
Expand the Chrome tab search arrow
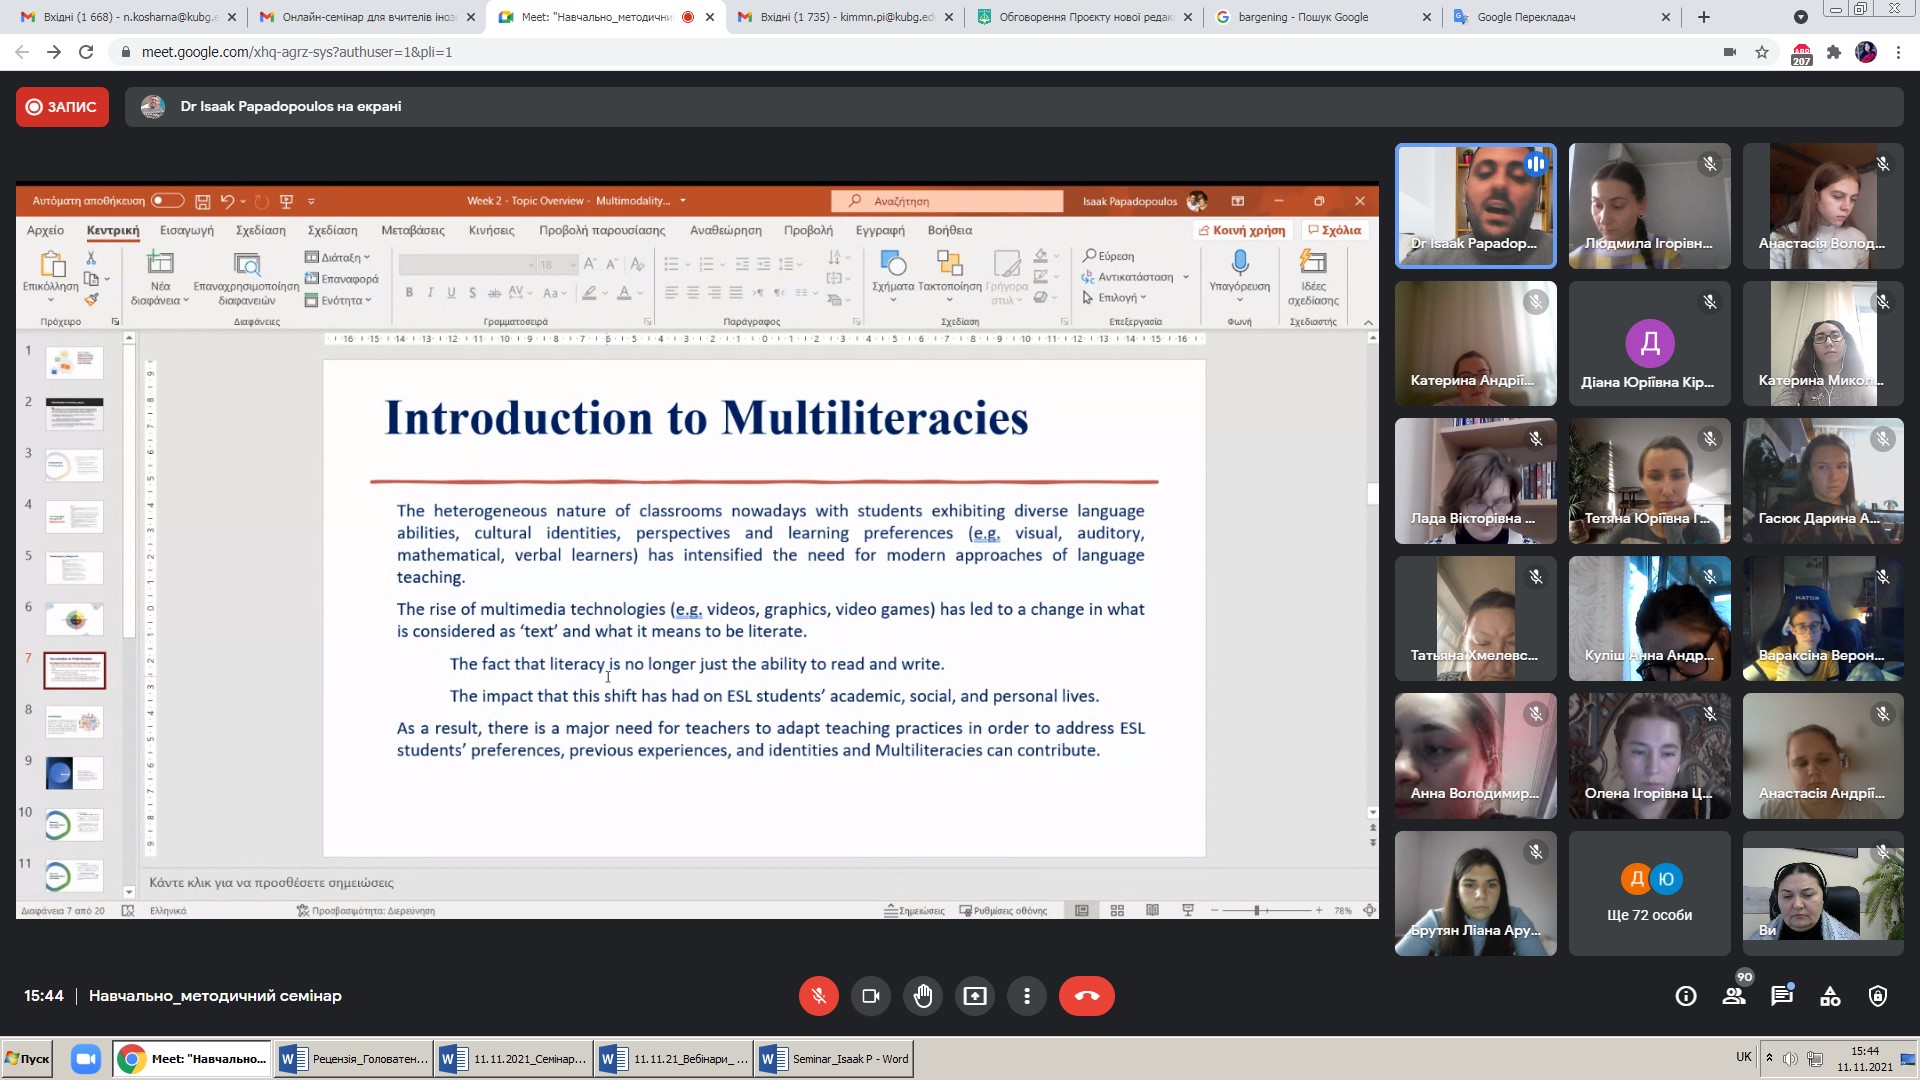pos(1800,17)
